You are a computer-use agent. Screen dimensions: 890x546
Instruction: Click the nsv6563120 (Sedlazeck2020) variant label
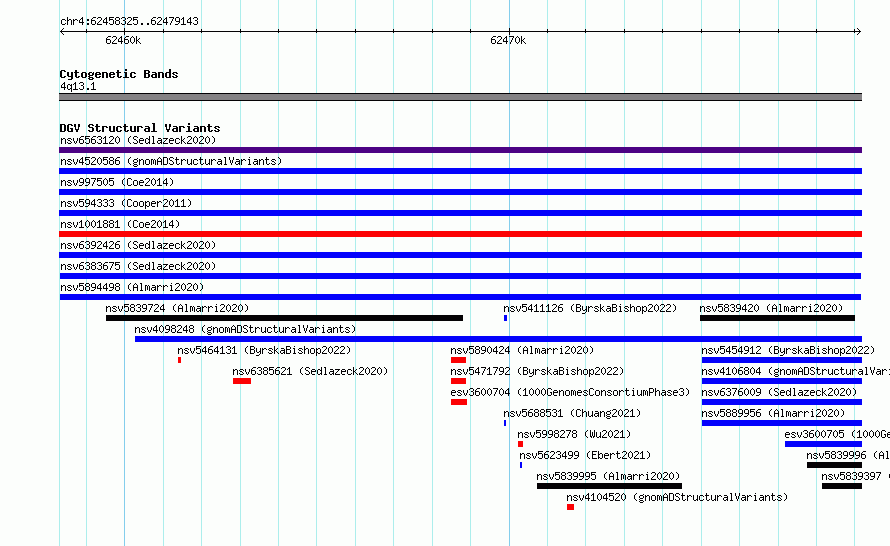pos(138,140)
